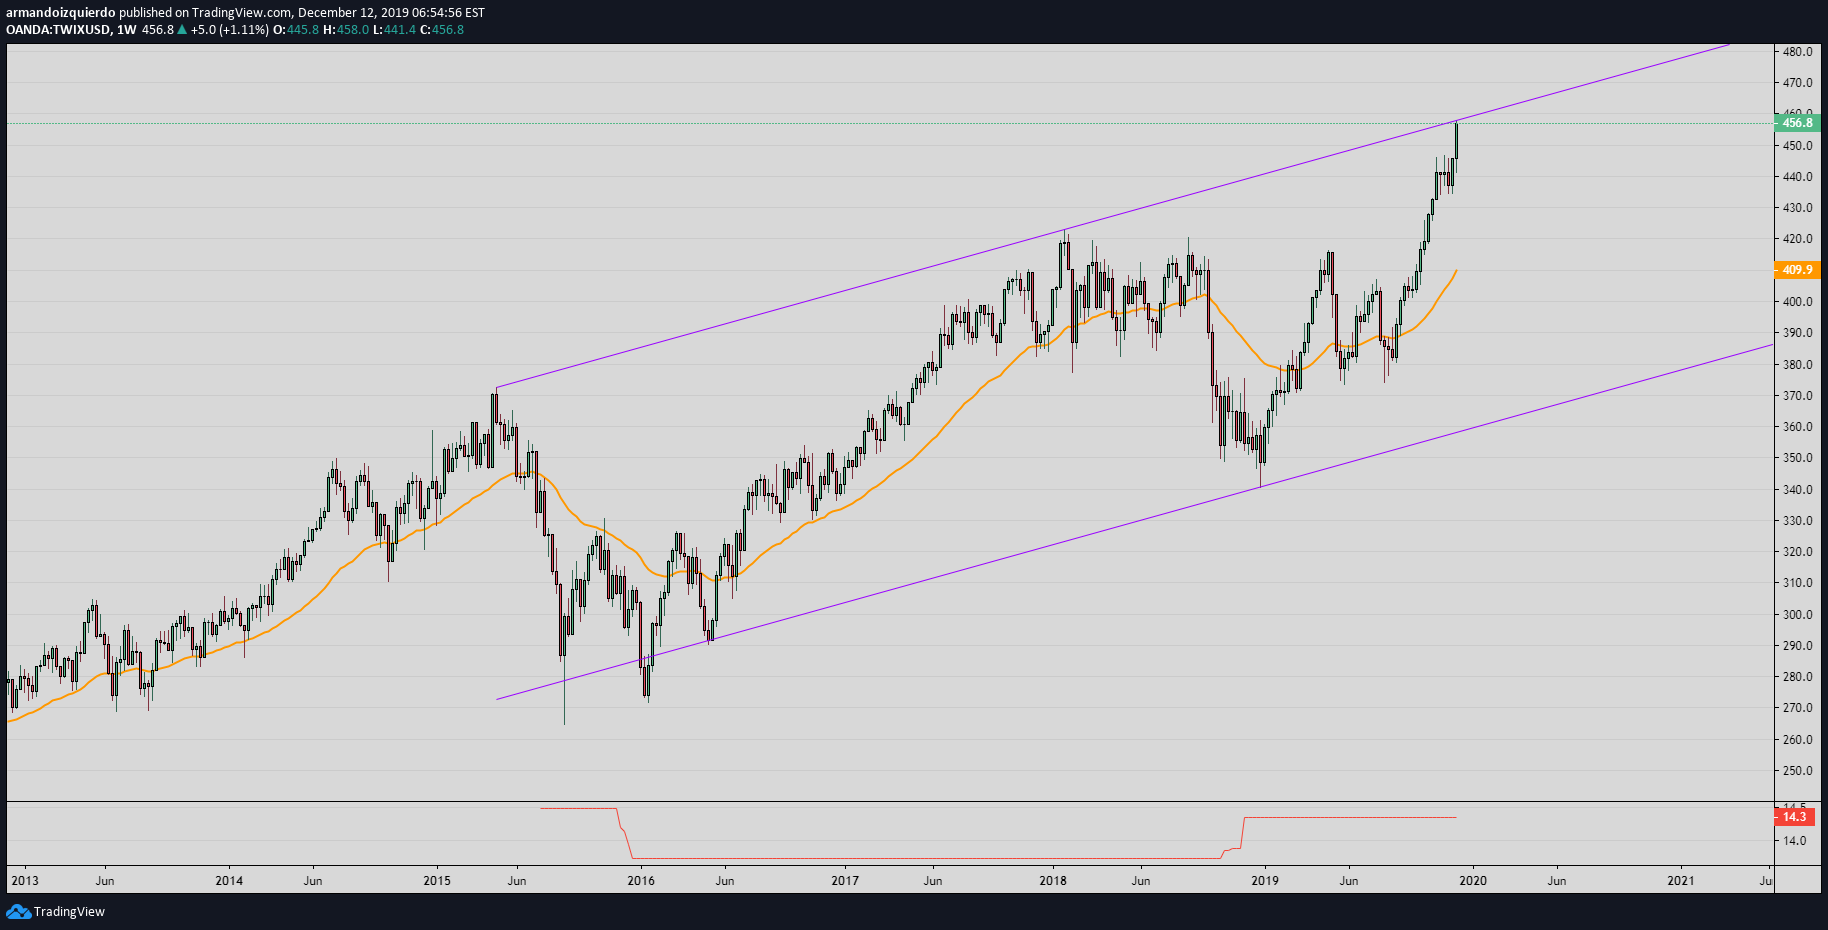Click the +5.0 (+1.11%) change value
The width and height of the screenshot is (1828, 930).
[x=229, y=30]
